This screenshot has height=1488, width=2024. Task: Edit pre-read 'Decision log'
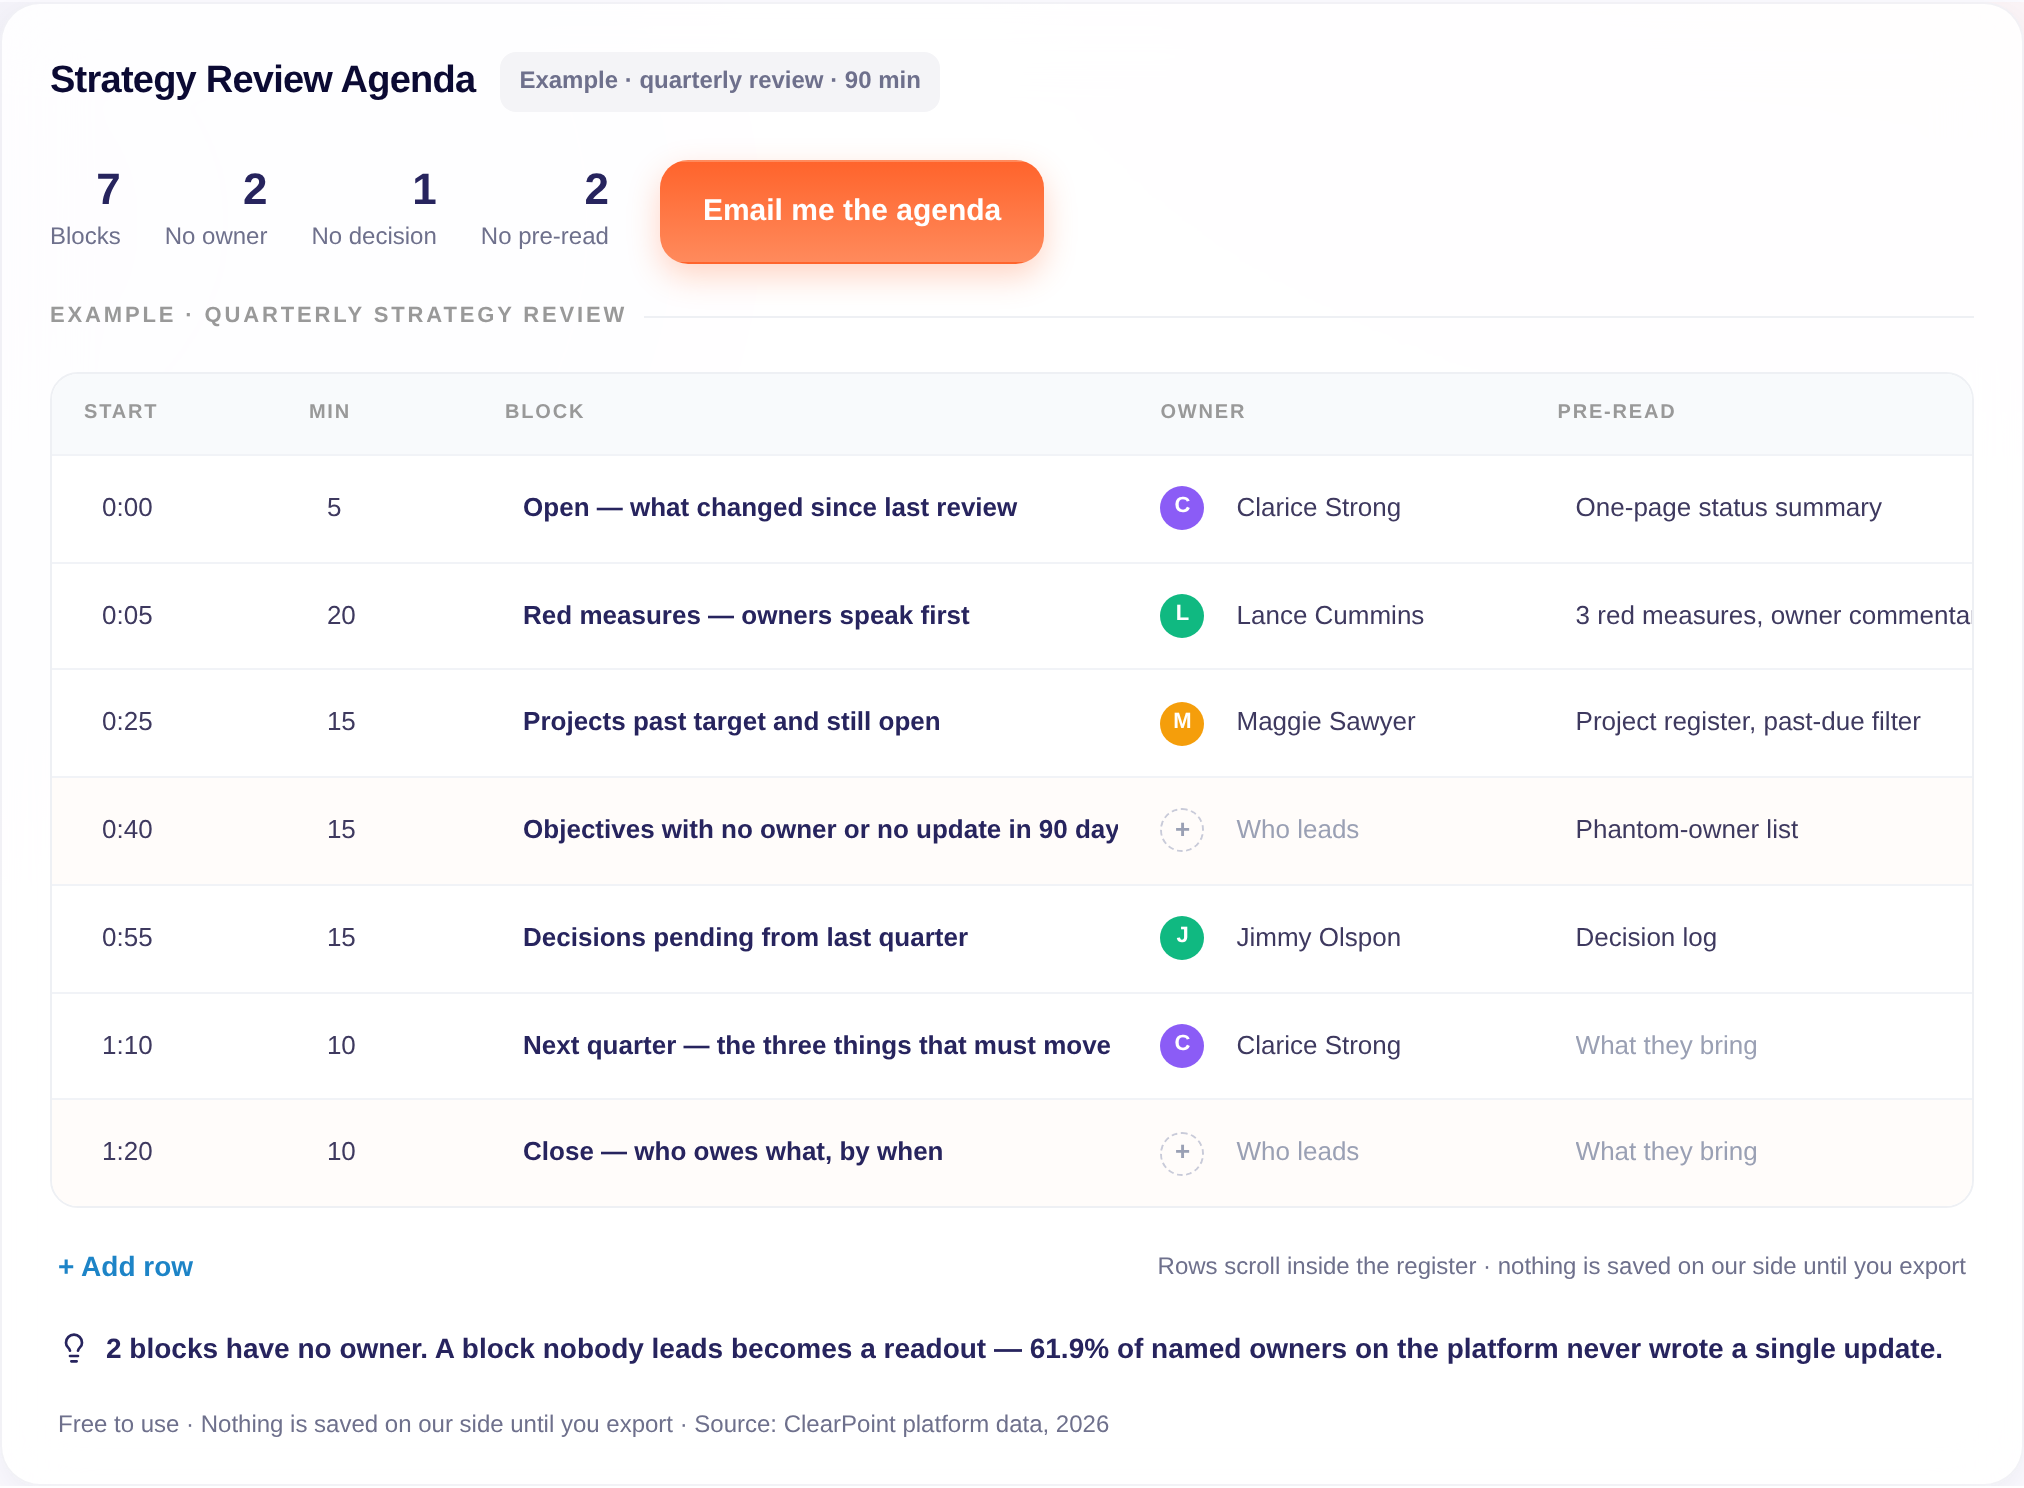1646,938
